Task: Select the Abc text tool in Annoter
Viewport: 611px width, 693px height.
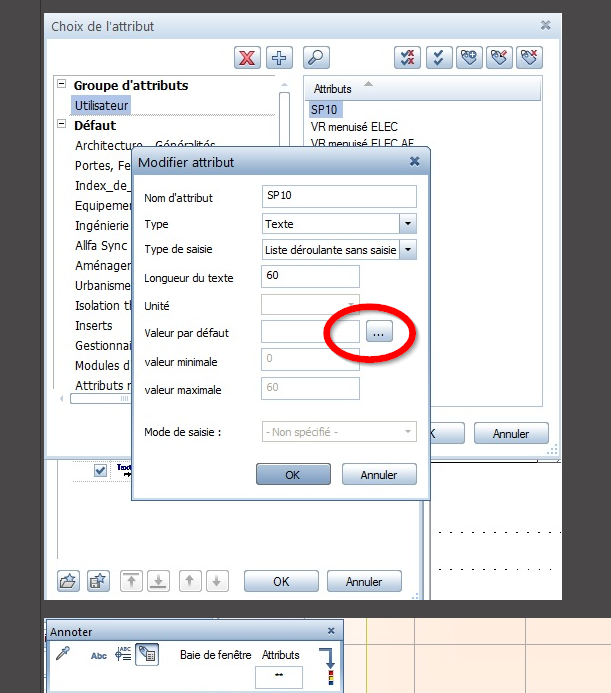Action: [99, 656]
